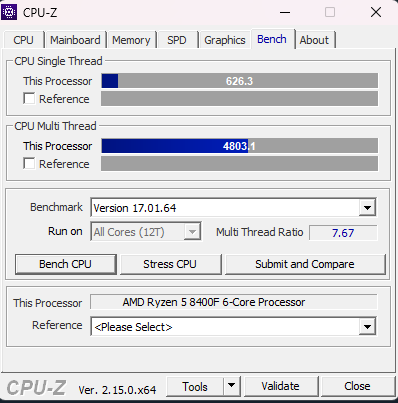This screenshot has height=403, width=398.
Task: Click the Validate button
Action: pyautogui.click(x=280, y=386)
